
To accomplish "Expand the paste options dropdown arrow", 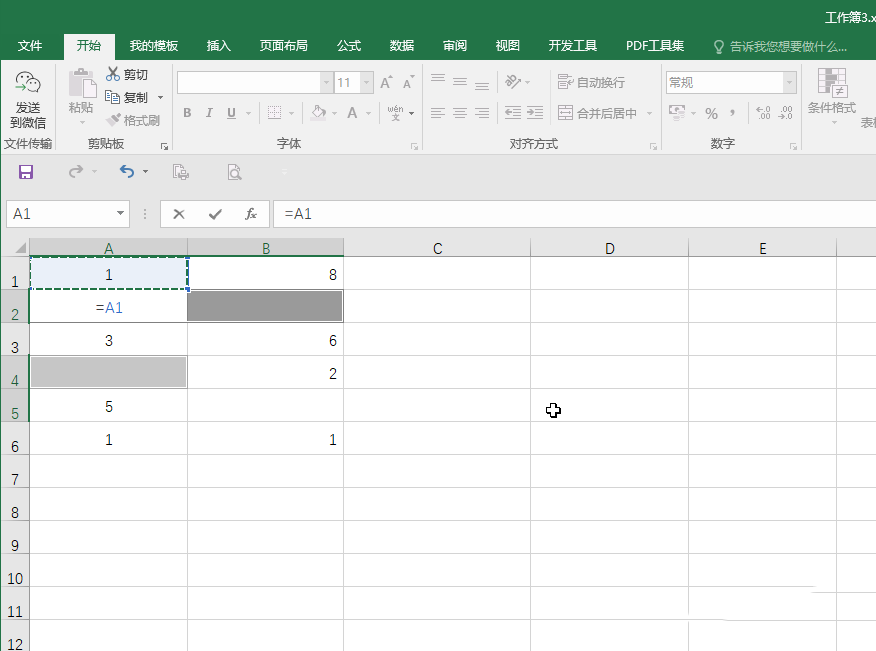I will click(83, 122).
